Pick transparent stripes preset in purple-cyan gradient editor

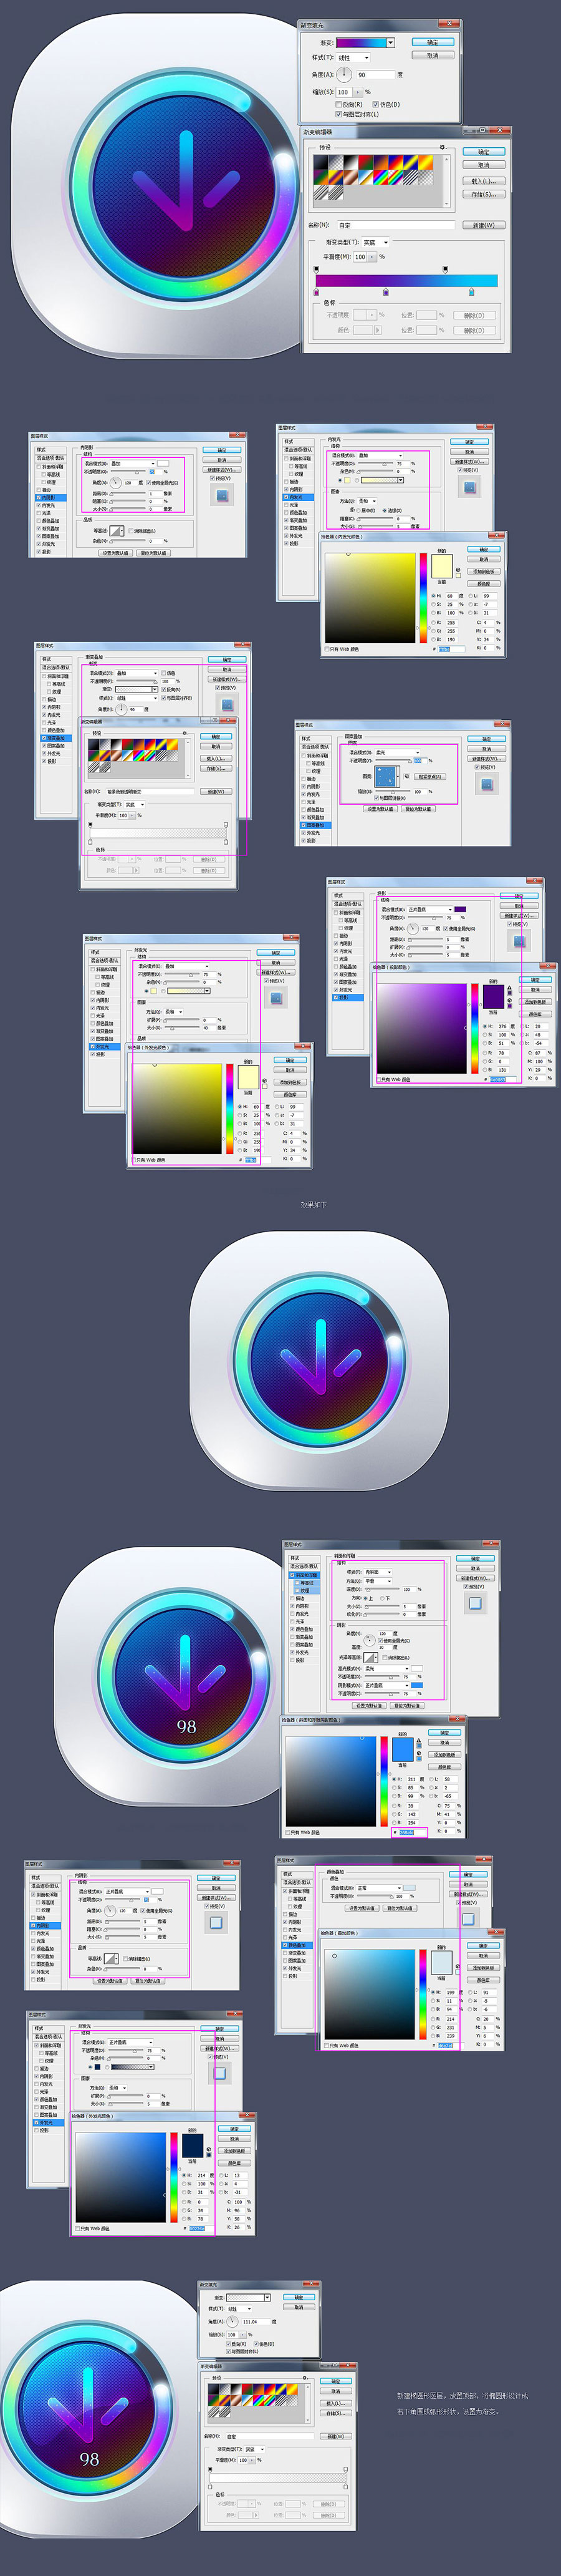pos(412,177)
